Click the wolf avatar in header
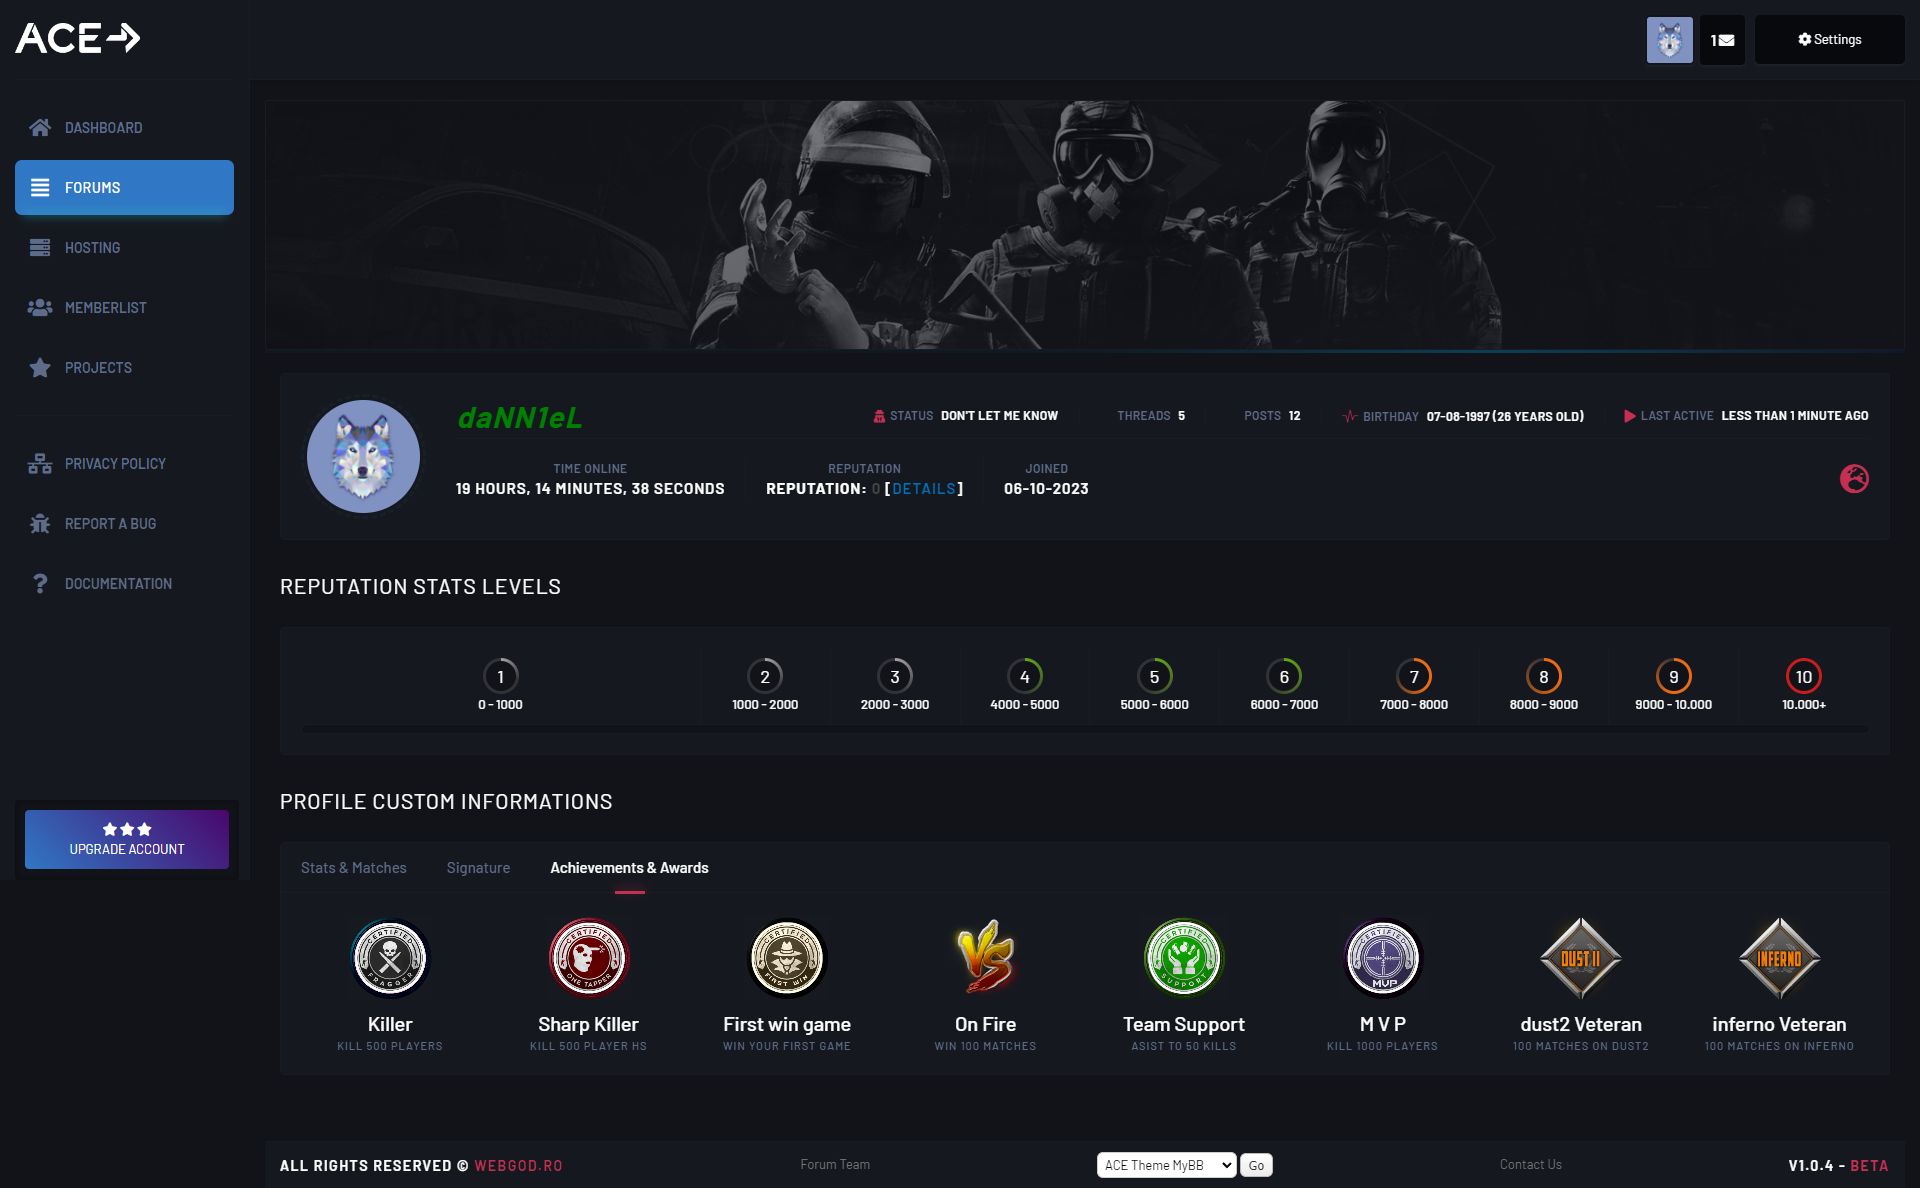 click(1669, 40)
